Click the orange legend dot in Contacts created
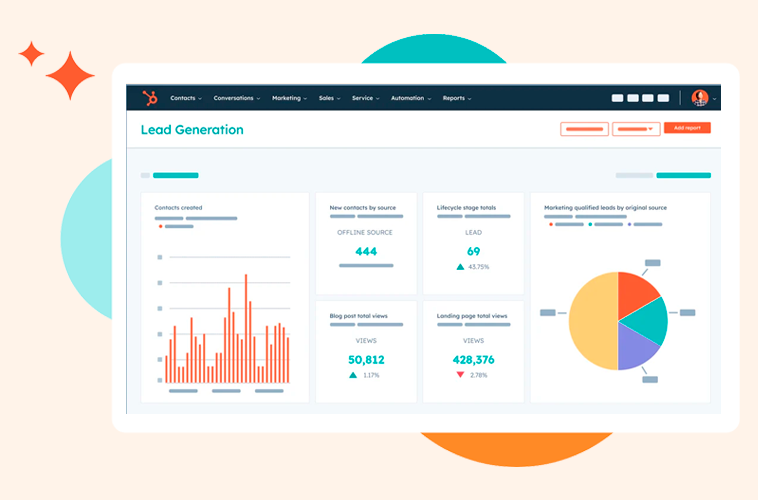758x500 pixels. (x=160, y=227)
